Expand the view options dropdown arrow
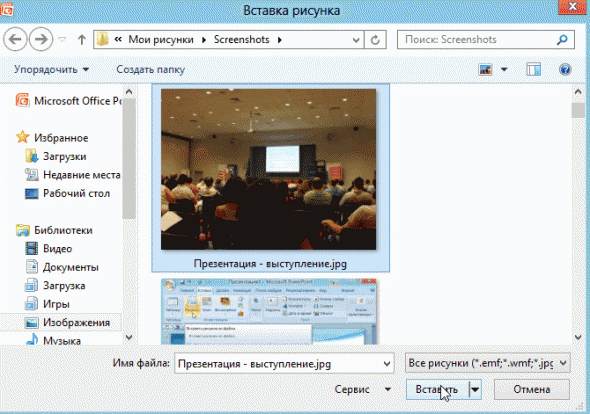Image resolution: width=590 pixels, height=414 pixels. (504, 70)
